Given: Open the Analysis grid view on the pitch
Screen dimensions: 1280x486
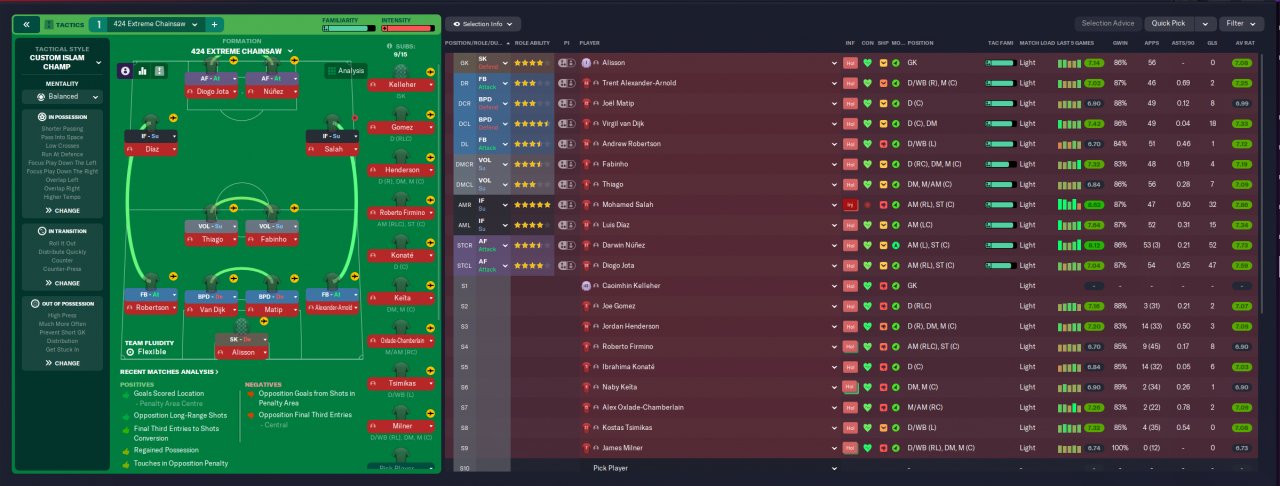Looking at the screenshot, I should [345, 71].
